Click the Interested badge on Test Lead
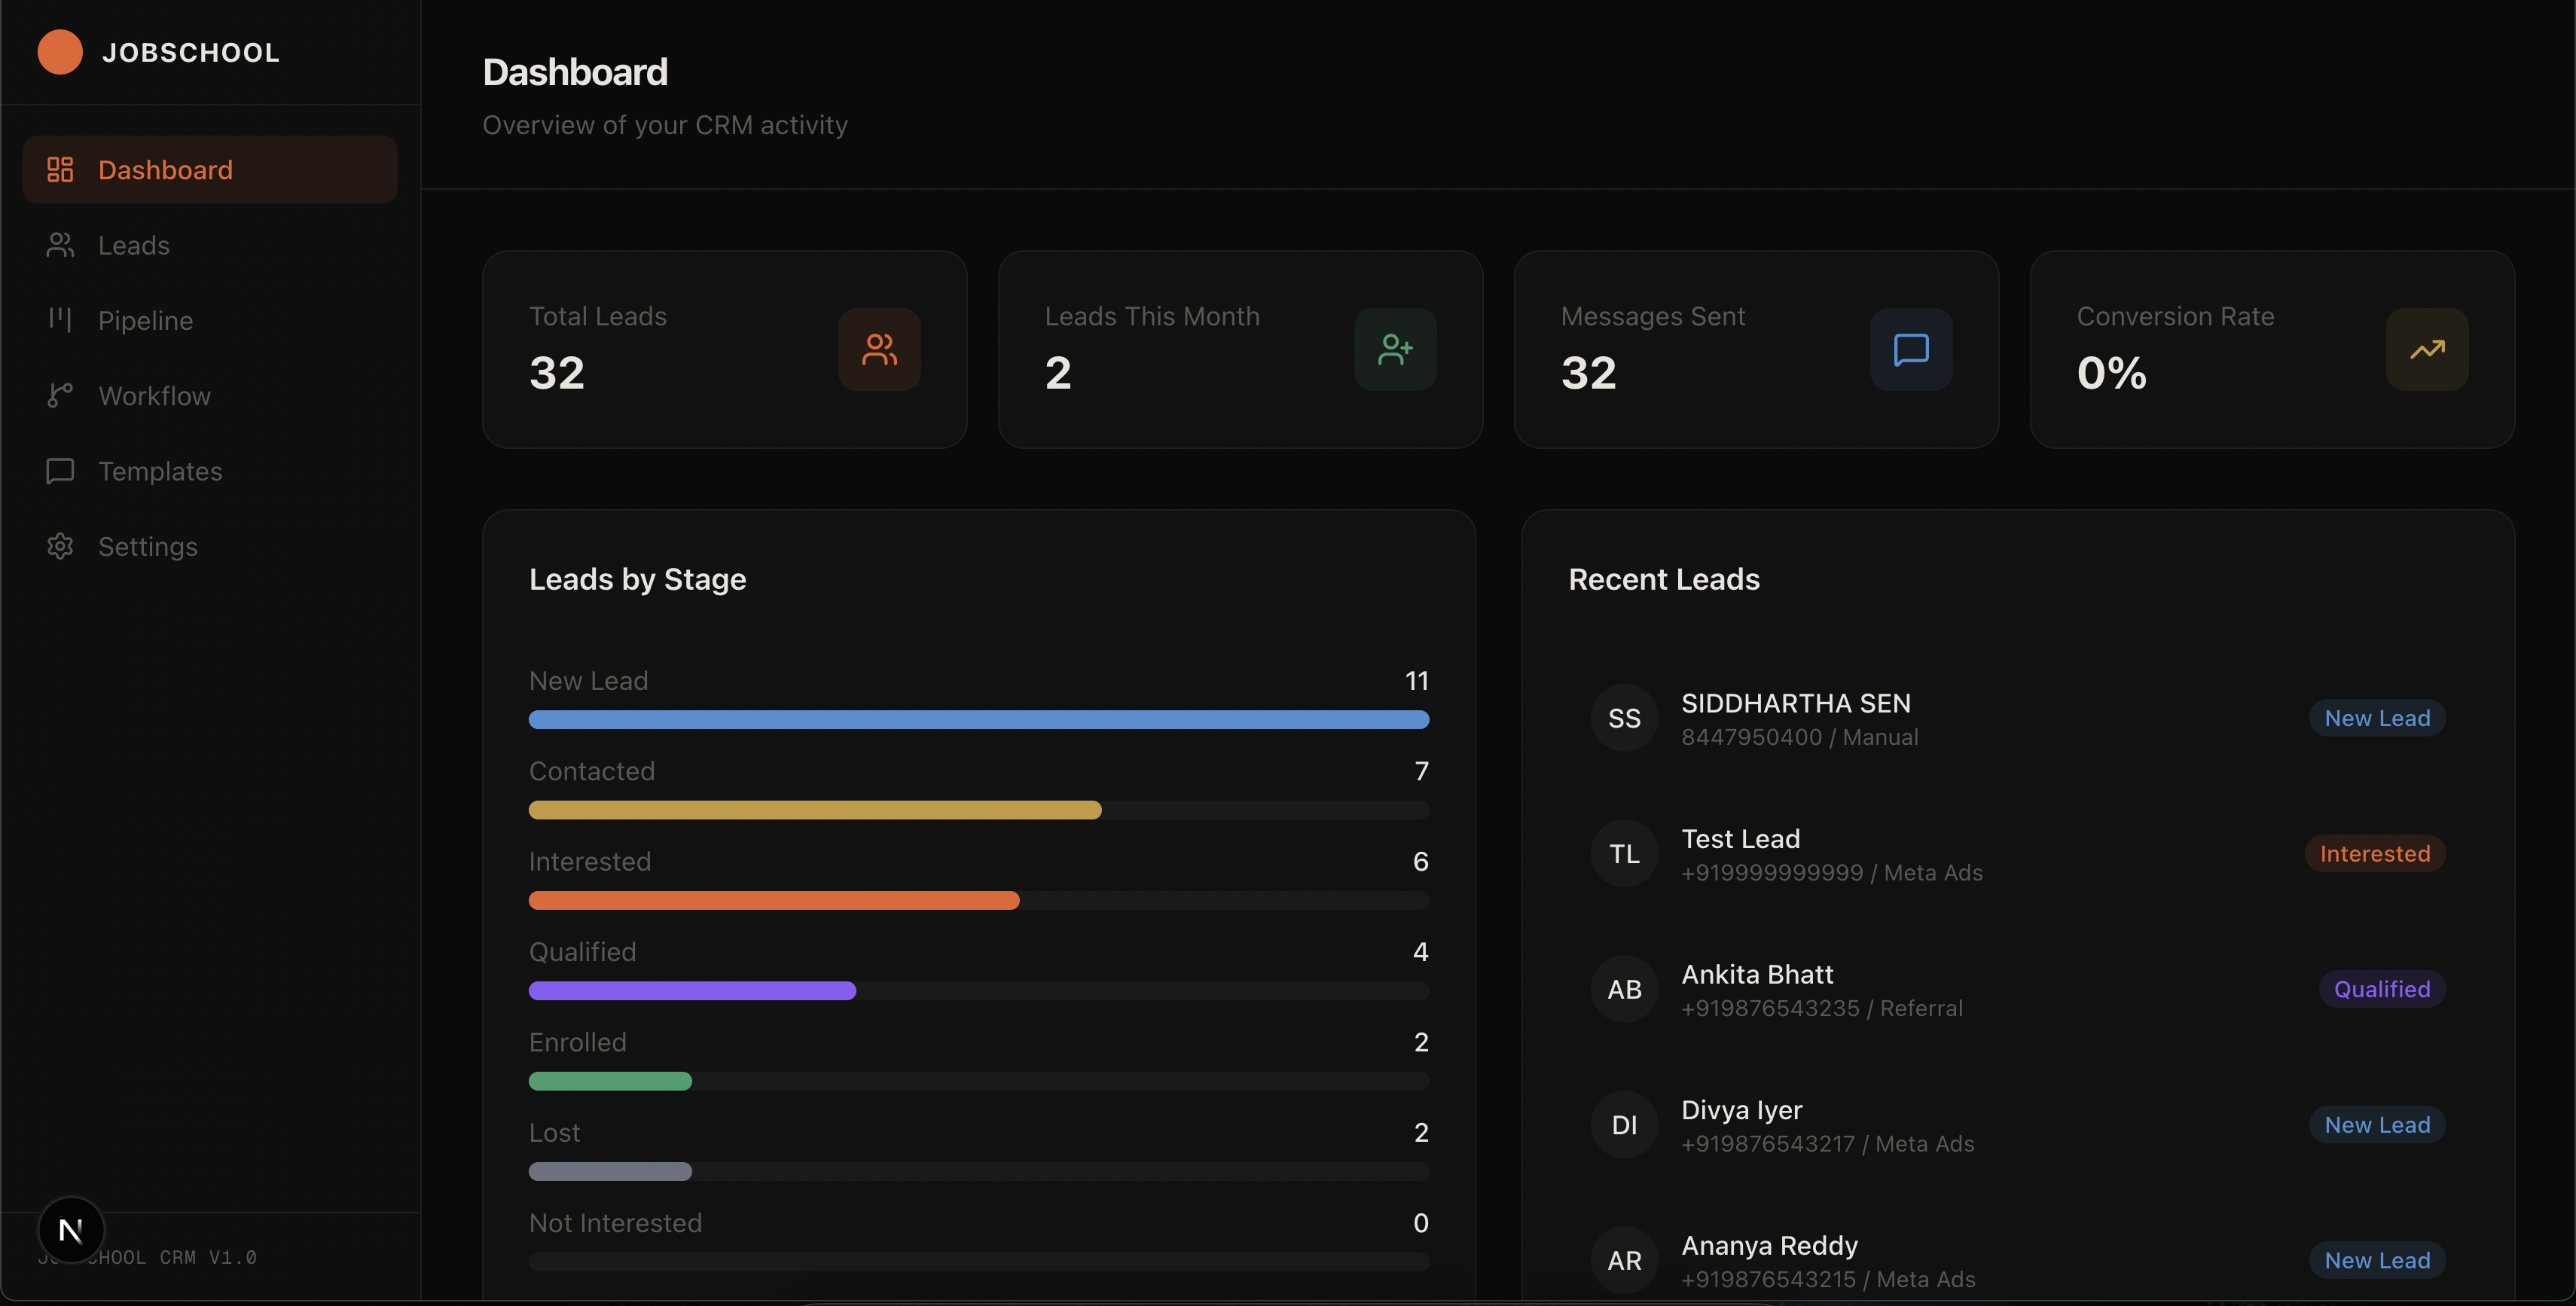Viewport: 2576px width, 1306px height. point(2374,854)
